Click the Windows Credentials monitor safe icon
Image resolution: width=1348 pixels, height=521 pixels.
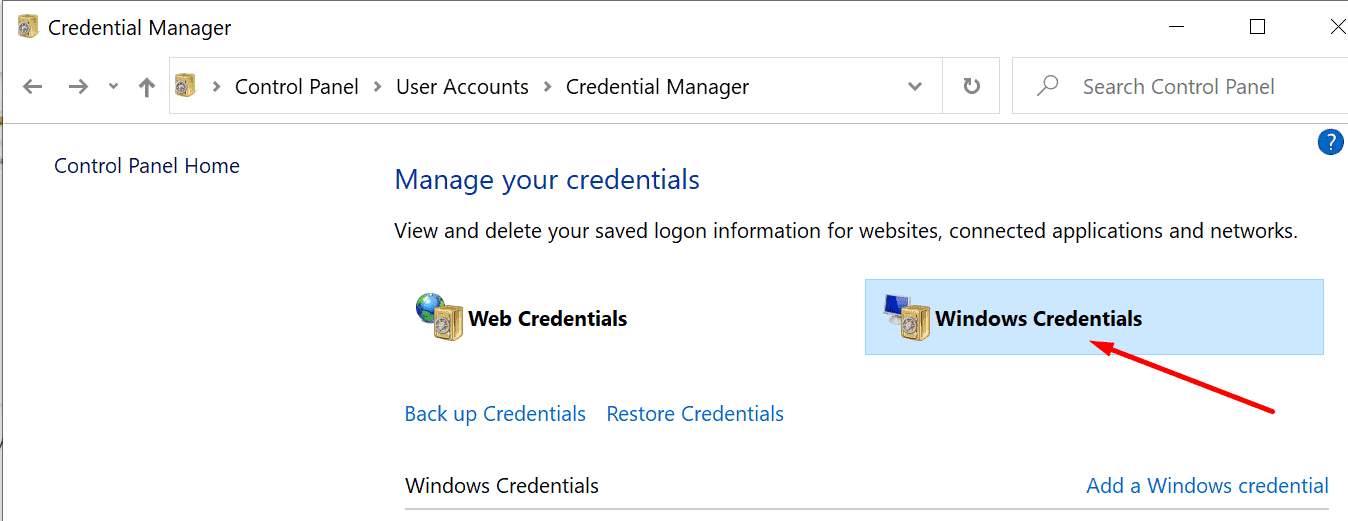point(907,317)
